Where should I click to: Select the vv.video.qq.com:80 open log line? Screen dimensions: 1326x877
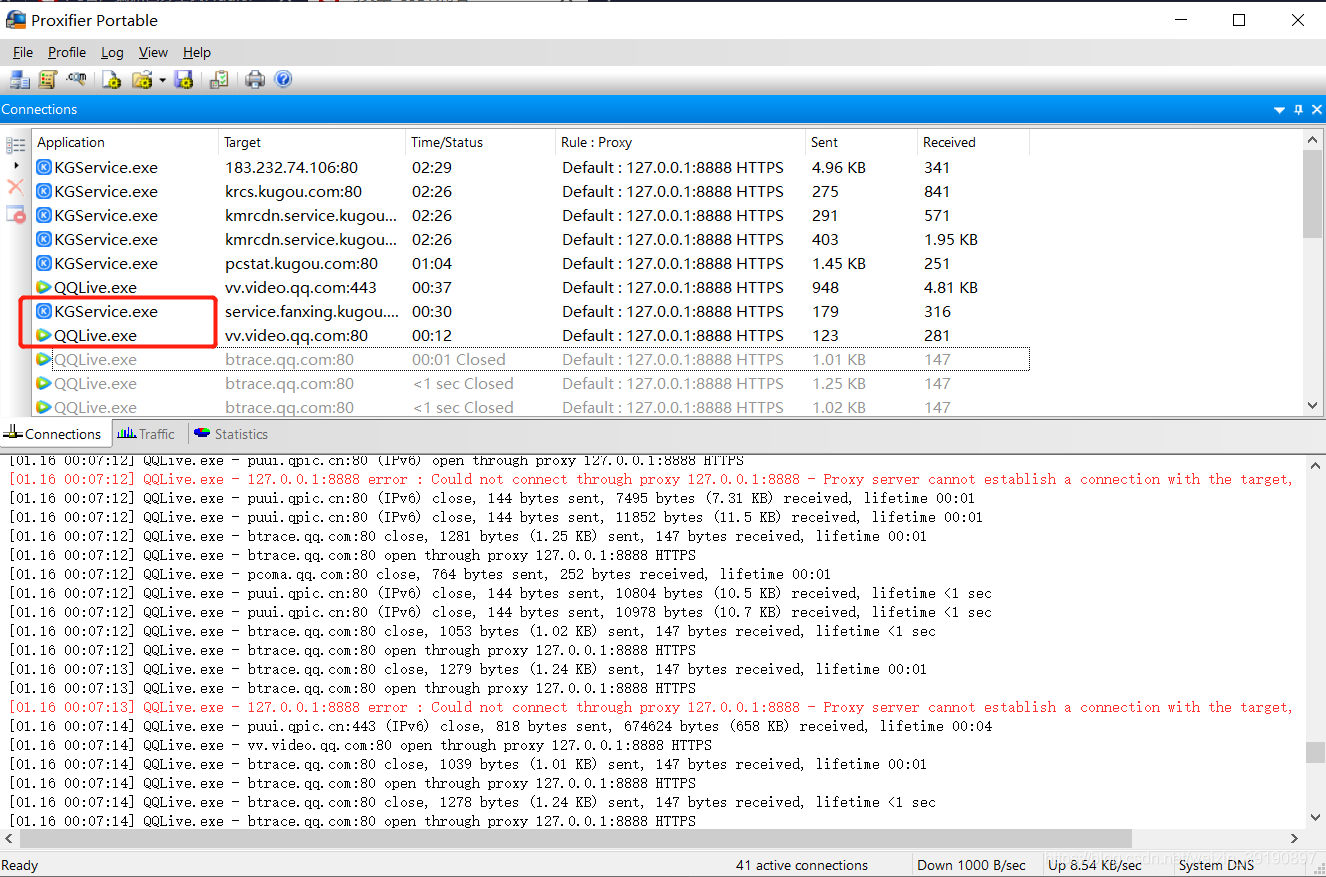point(360,745)
